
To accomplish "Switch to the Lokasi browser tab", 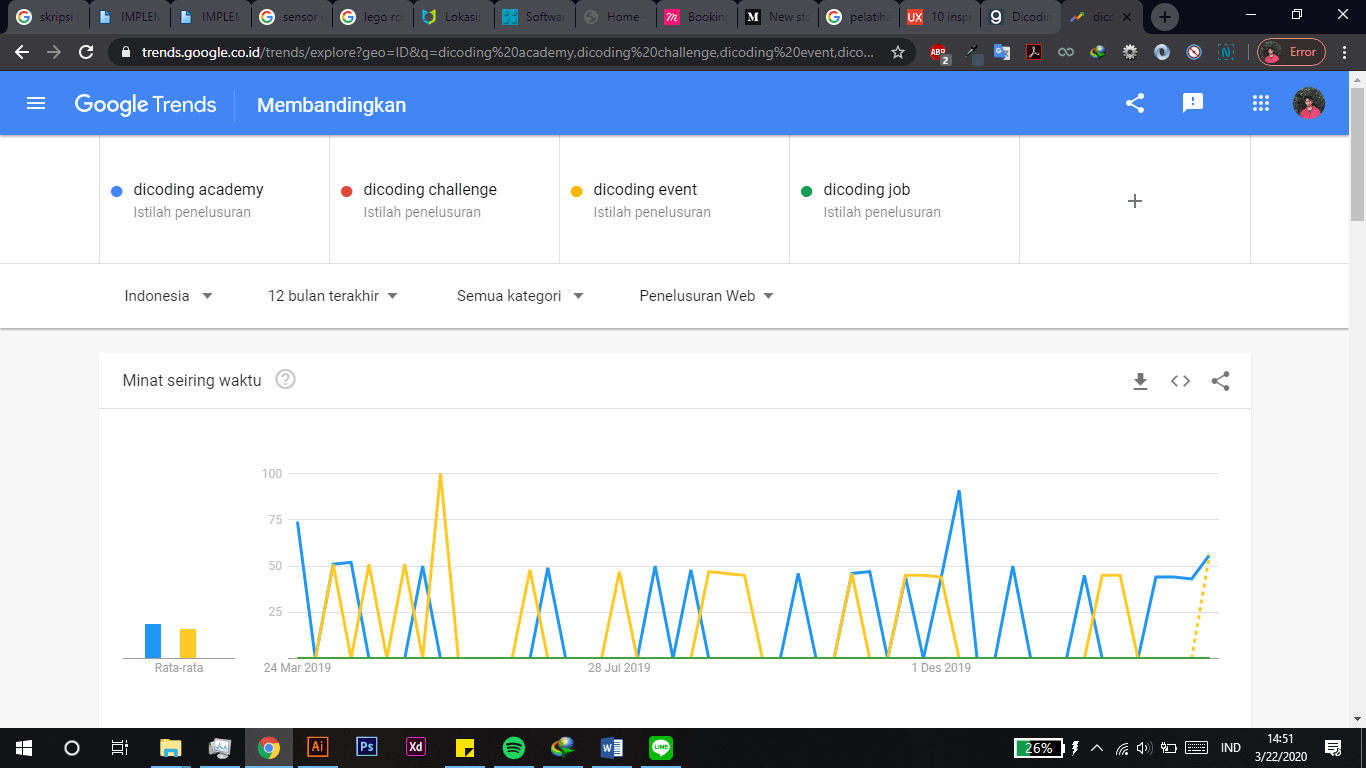I will (x=454, y=17).
